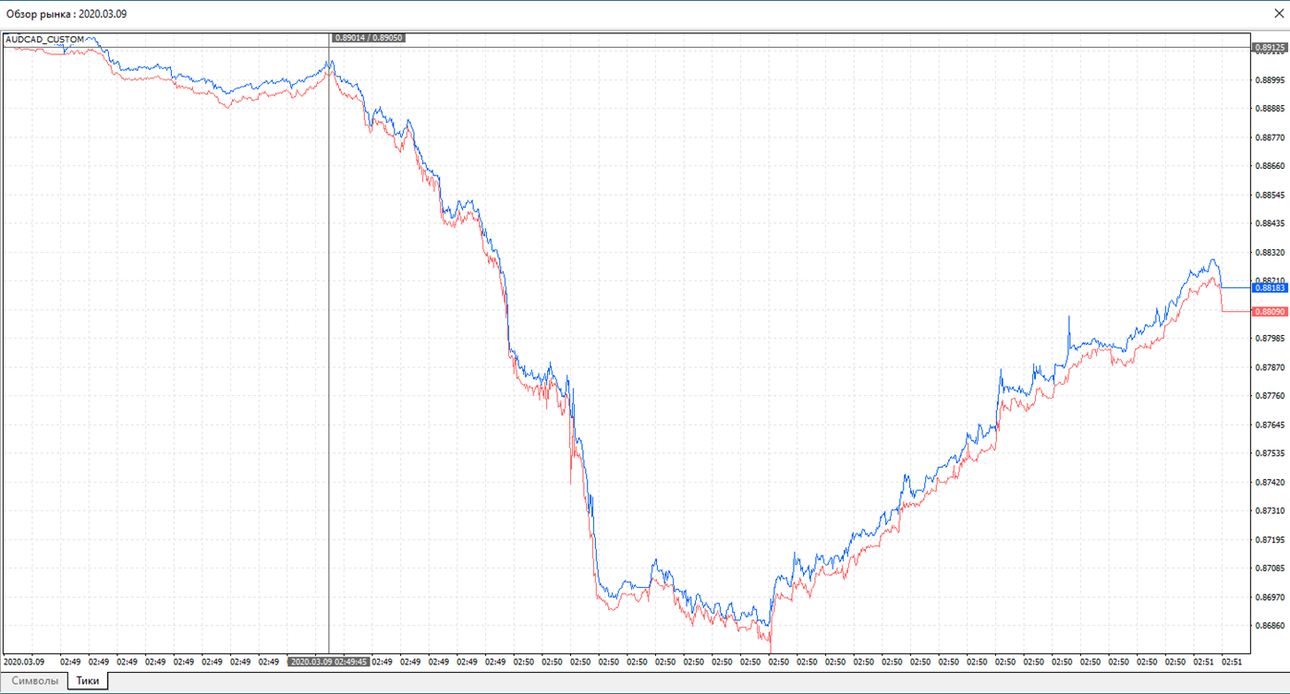Click the 0.88770 price axis label
Viewport: 1290px width, 694px height.
[x=1269, y=137]
